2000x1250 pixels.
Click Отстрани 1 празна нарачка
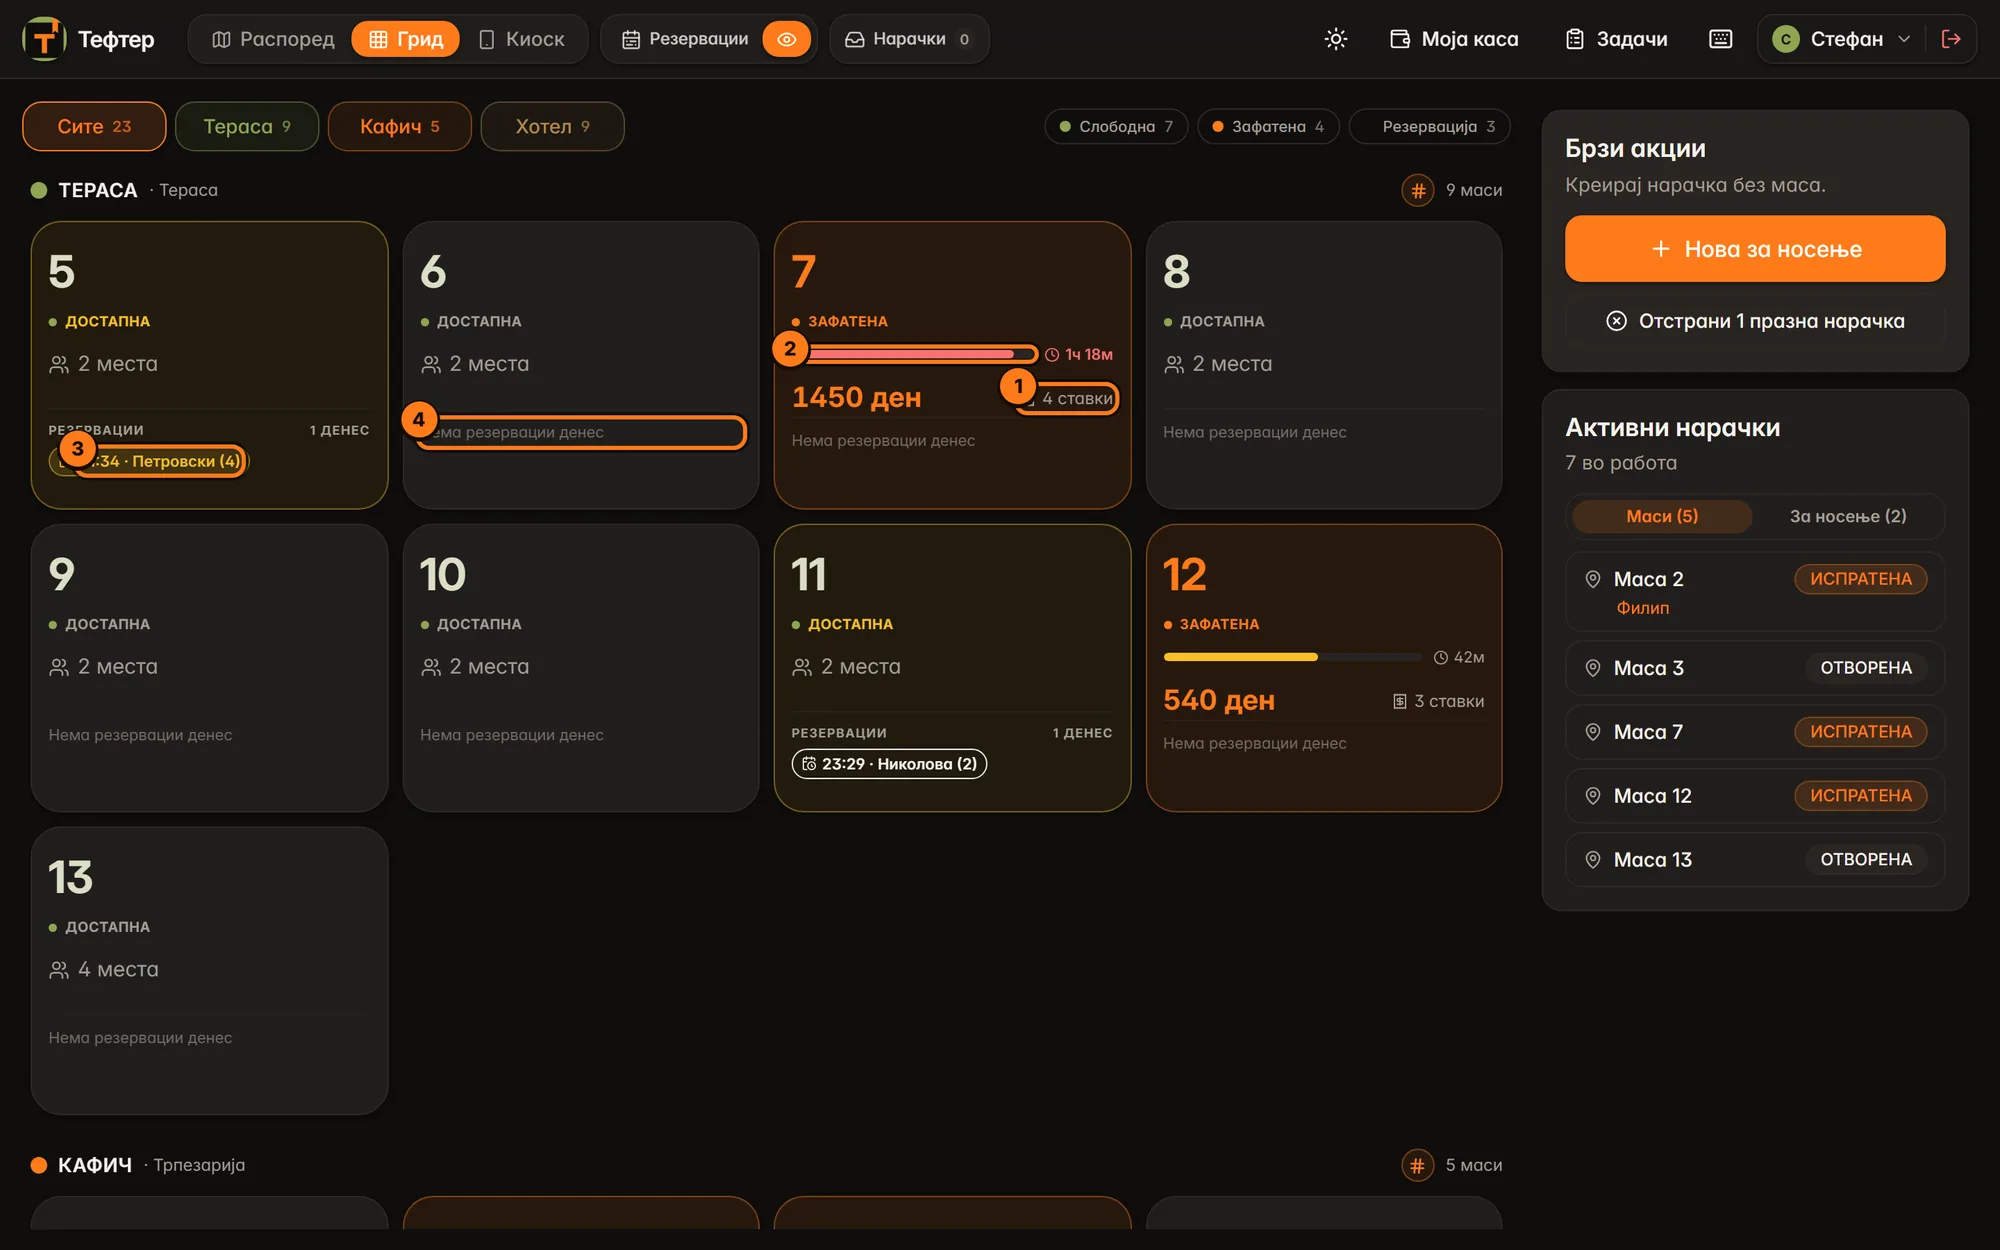coord(1755,321)
